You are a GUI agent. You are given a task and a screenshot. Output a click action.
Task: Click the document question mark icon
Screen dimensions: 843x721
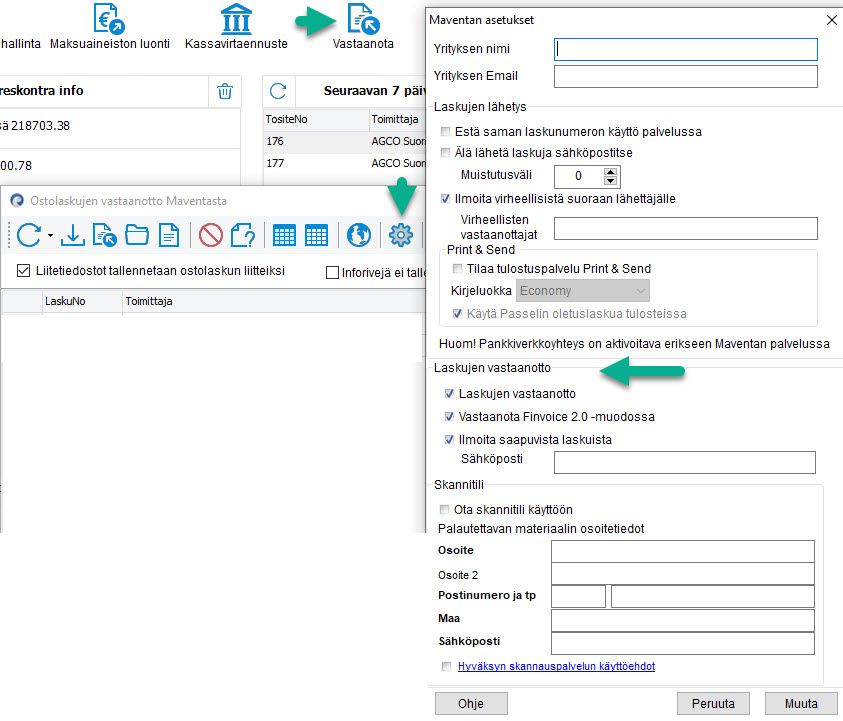(243, 235)
